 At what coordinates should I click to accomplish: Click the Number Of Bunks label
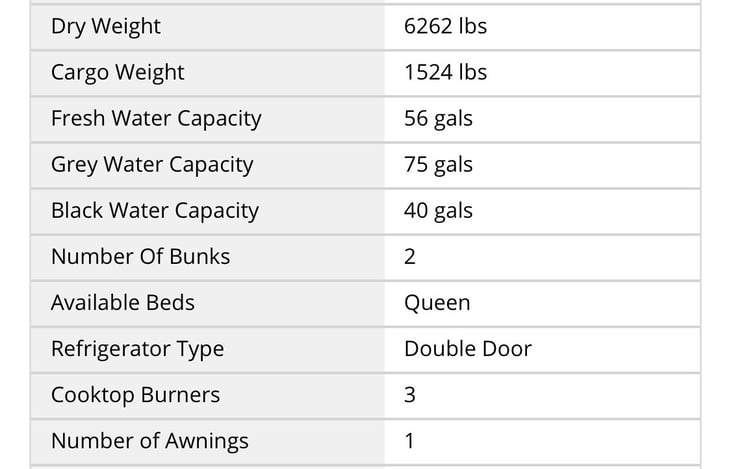(141, 257)
